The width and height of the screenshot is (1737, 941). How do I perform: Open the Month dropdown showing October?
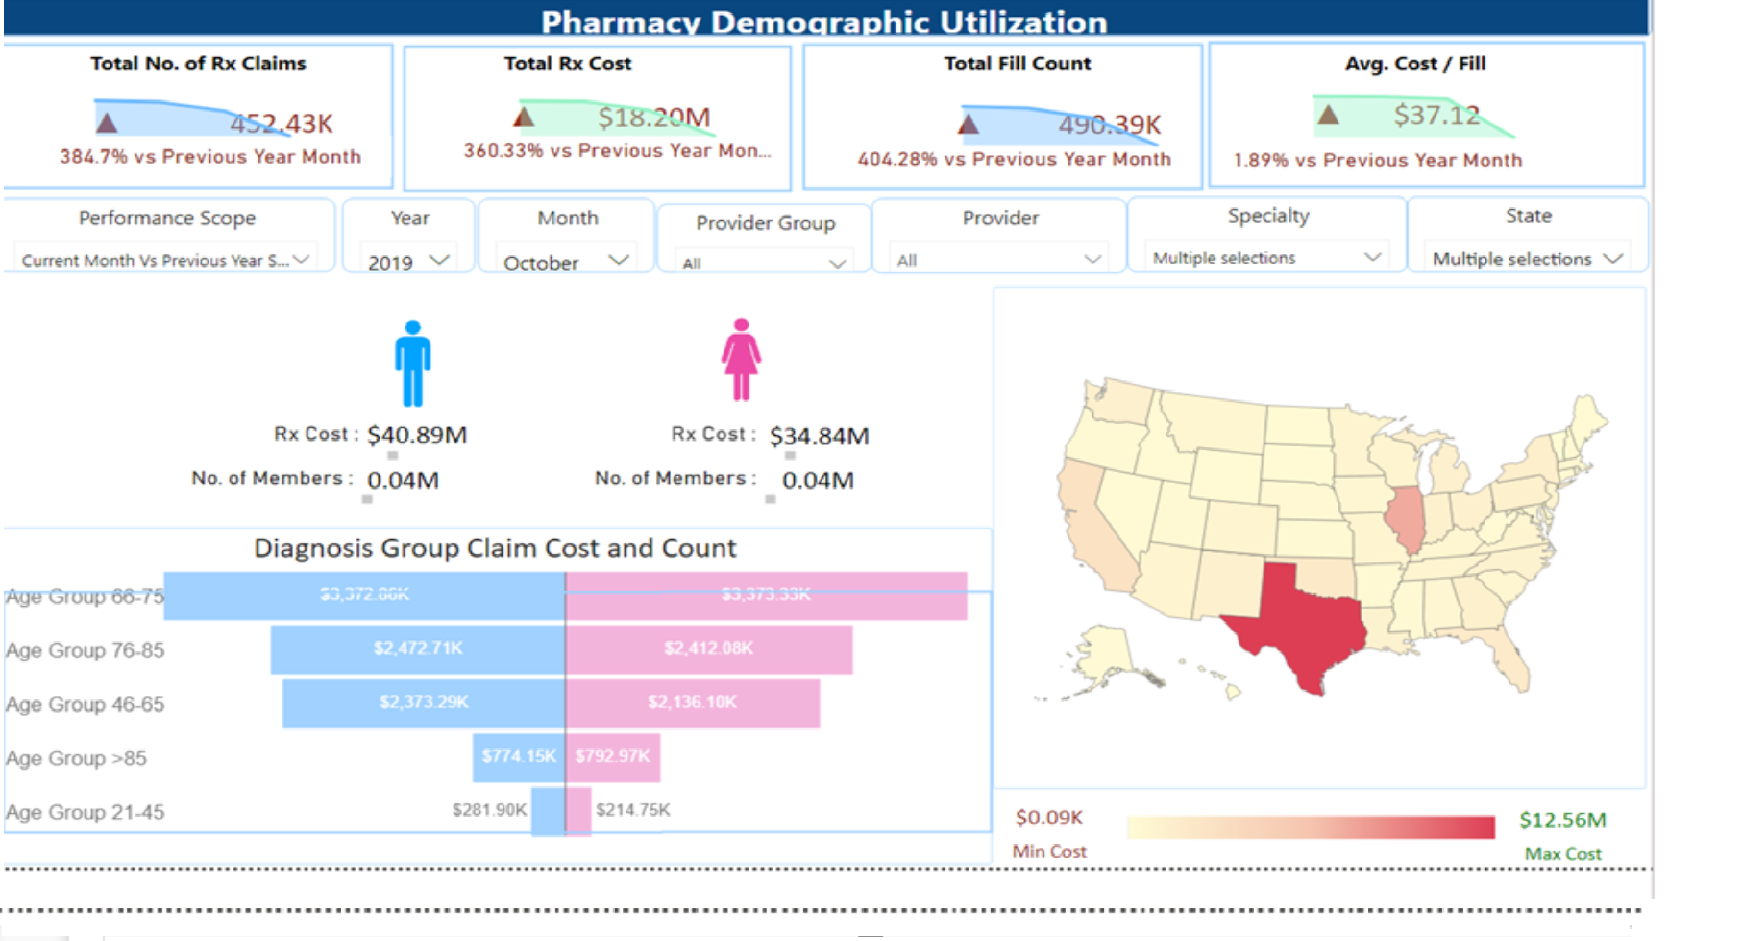565,261
